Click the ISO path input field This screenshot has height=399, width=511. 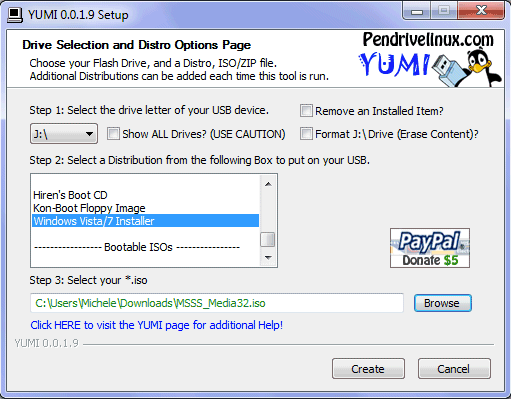tap(217, 303)
